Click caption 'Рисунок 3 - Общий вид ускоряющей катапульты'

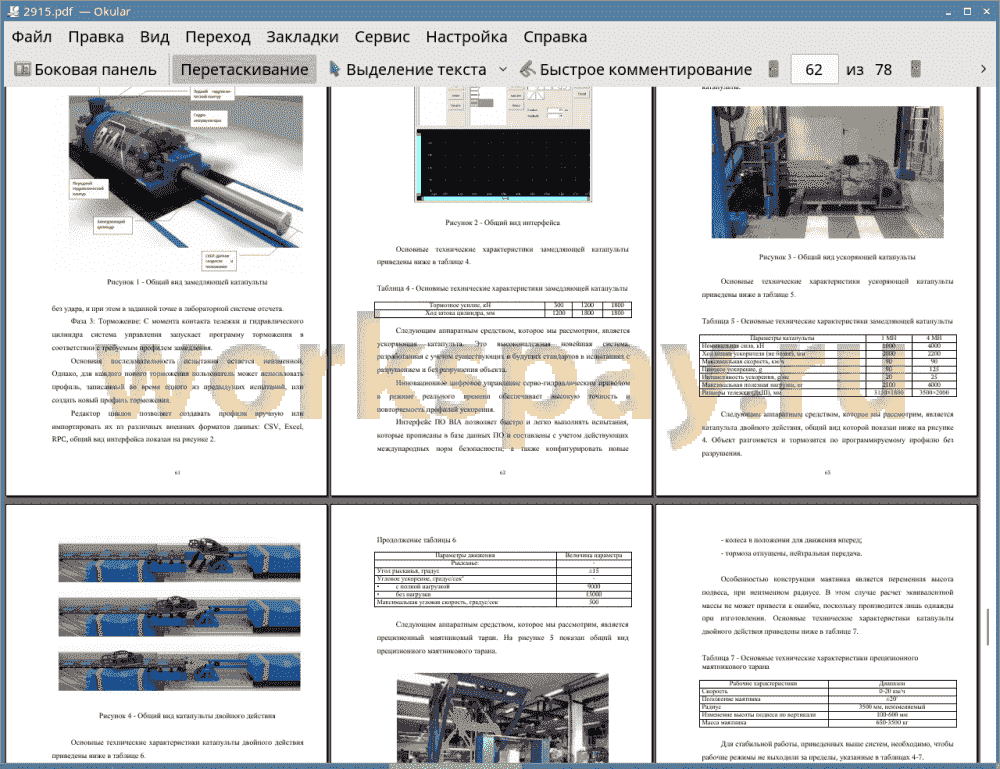837,257
